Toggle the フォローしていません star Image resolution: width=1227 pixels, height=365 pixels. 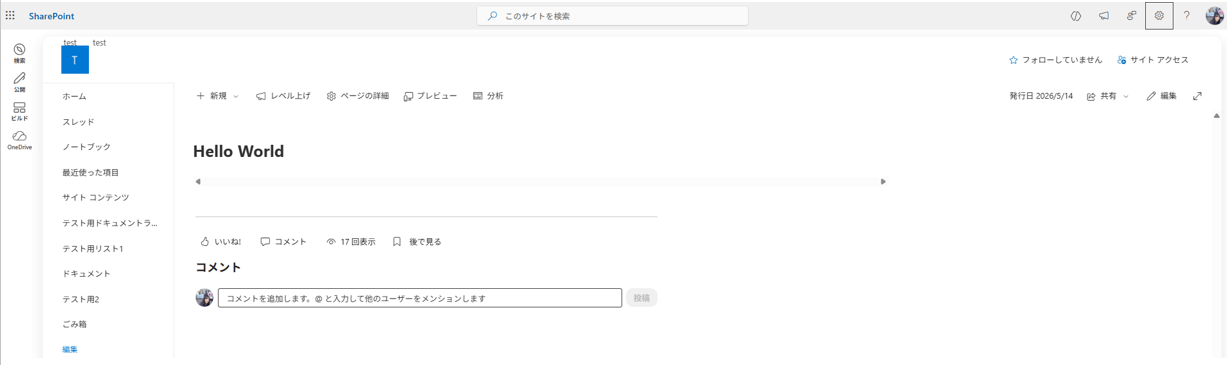(x=1055, y=60)
